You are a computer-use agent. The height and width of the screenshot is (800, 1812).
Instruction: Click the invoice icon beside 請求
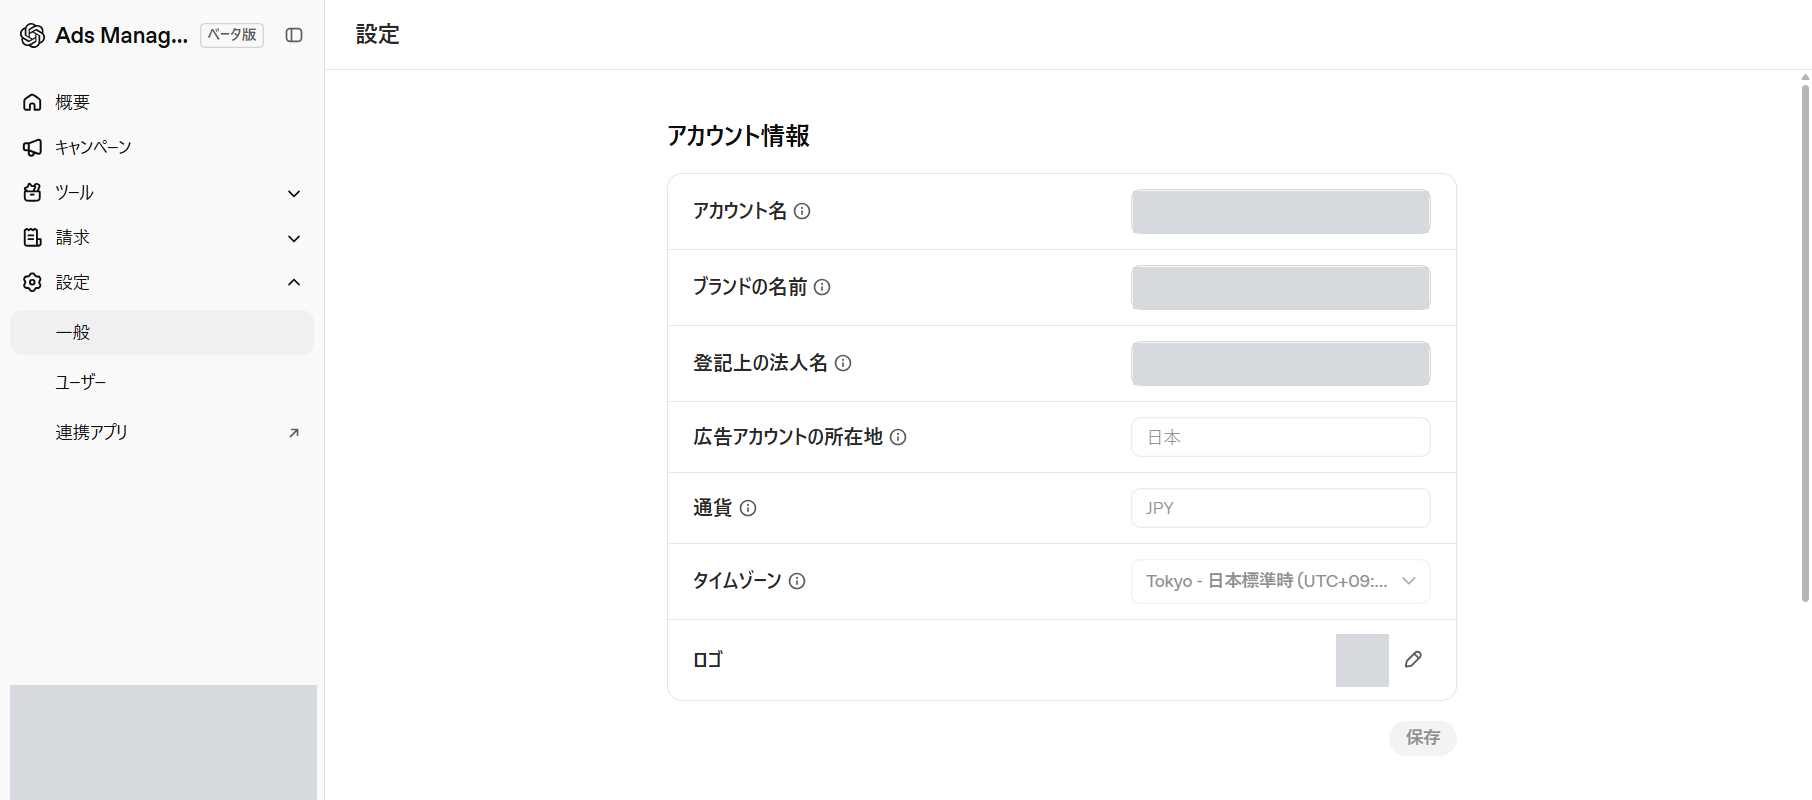[32, 237]
